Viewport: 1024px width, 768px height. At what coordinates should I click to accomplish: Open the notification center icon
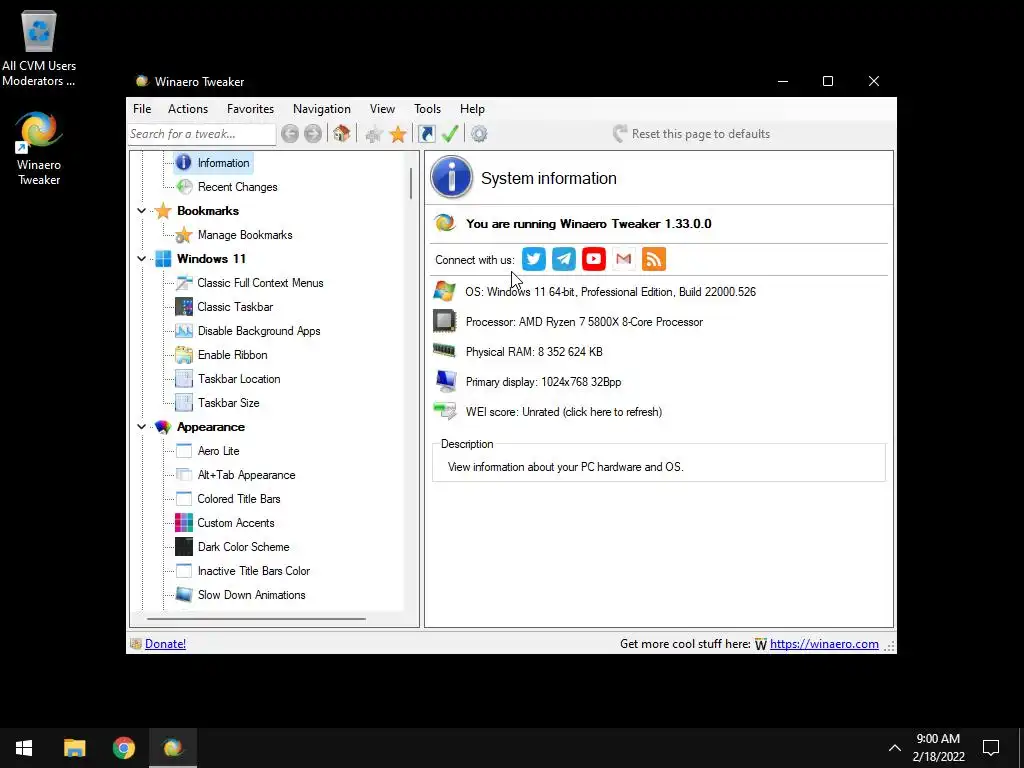(991, 748)
